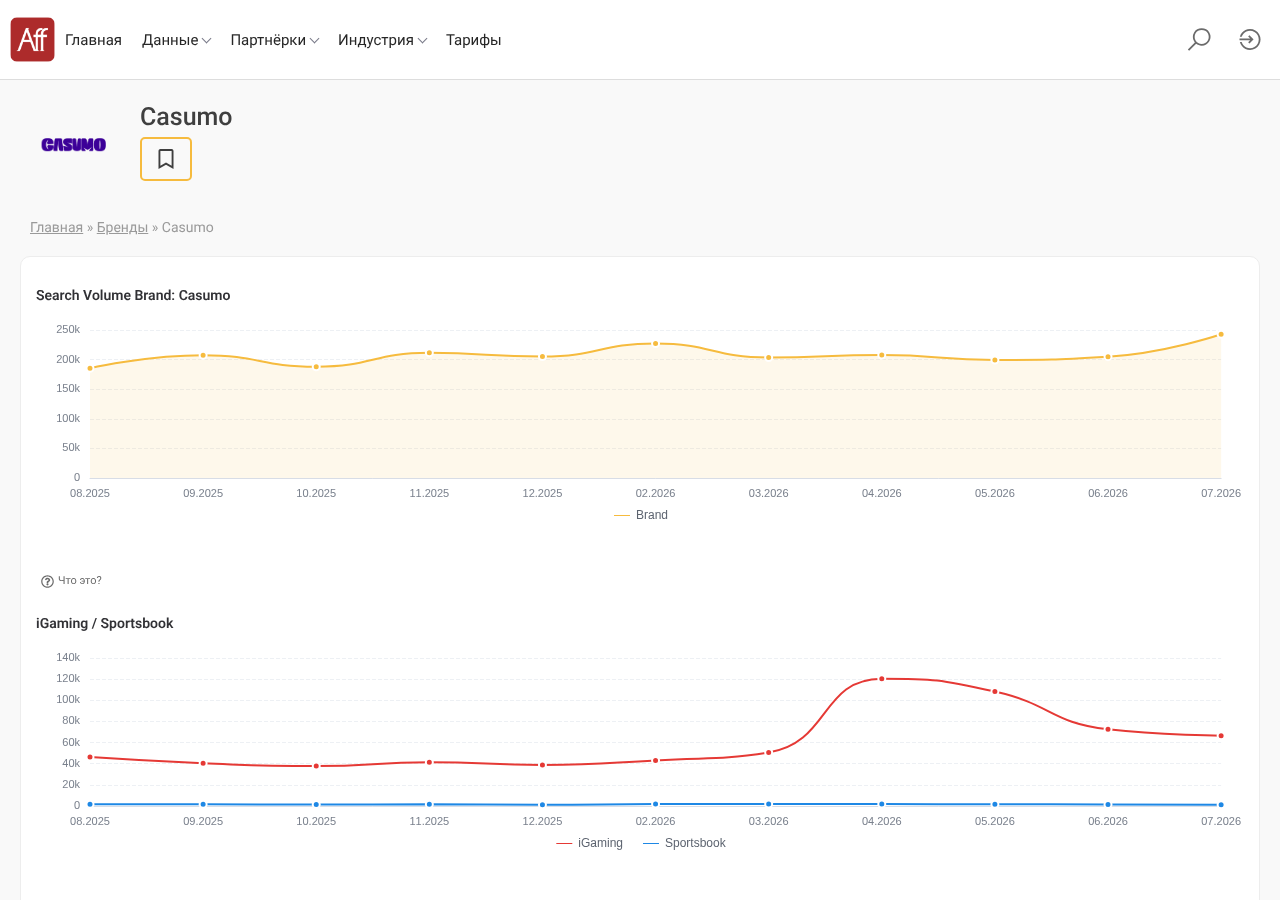Click the login arrow icon
The height and width of the screenshot is (900, 1280).
tap(1250, 40)
